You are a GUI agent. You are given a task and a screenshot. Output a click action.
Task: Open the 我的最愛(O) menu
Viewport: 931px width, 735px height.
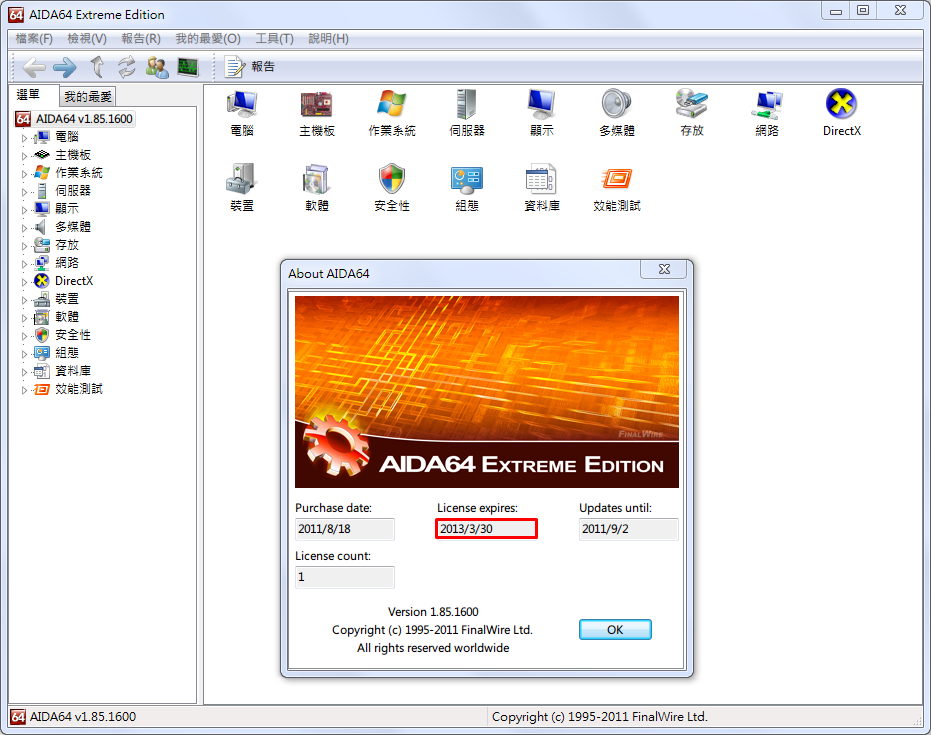coord(208,39)
